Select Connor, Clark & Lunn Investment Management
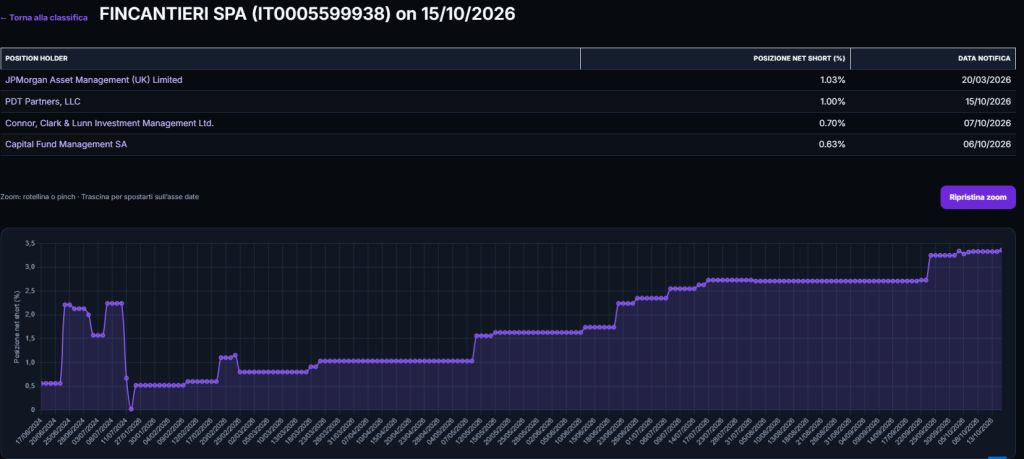The height and width of the screenshot is (459, 1024). 109,123
